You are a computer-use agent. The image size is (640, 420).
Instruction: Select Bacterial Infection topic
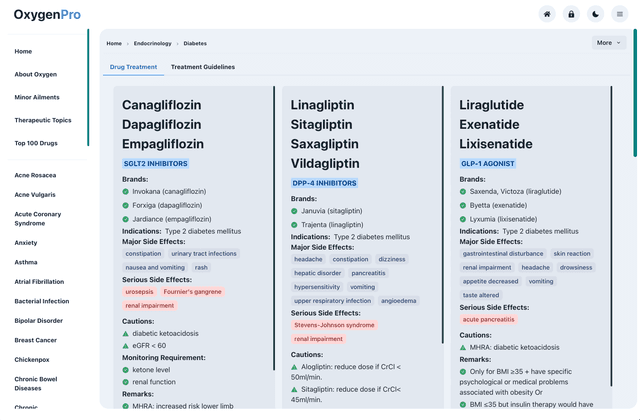(x=42, y=301)
